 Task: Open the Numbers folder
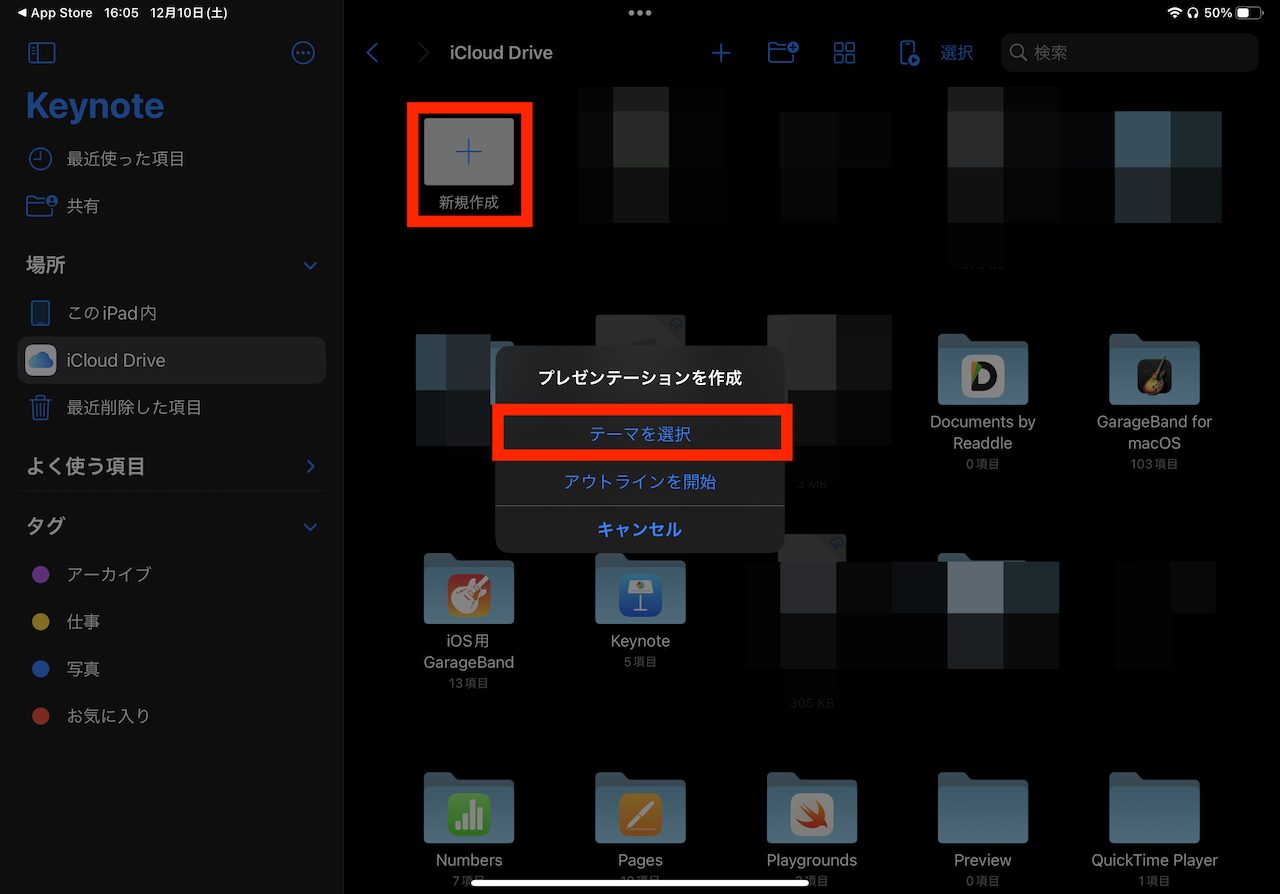point(469,829)
